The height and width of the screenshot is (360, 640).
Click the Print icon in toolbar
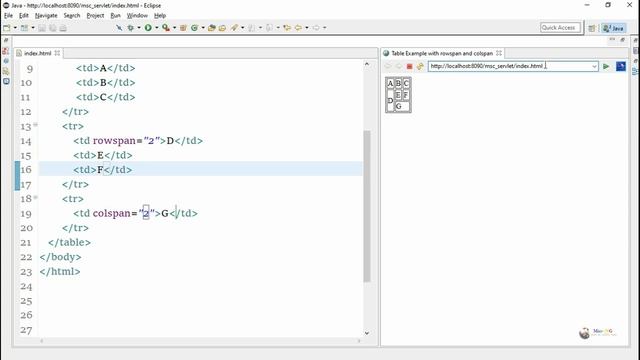63,28
